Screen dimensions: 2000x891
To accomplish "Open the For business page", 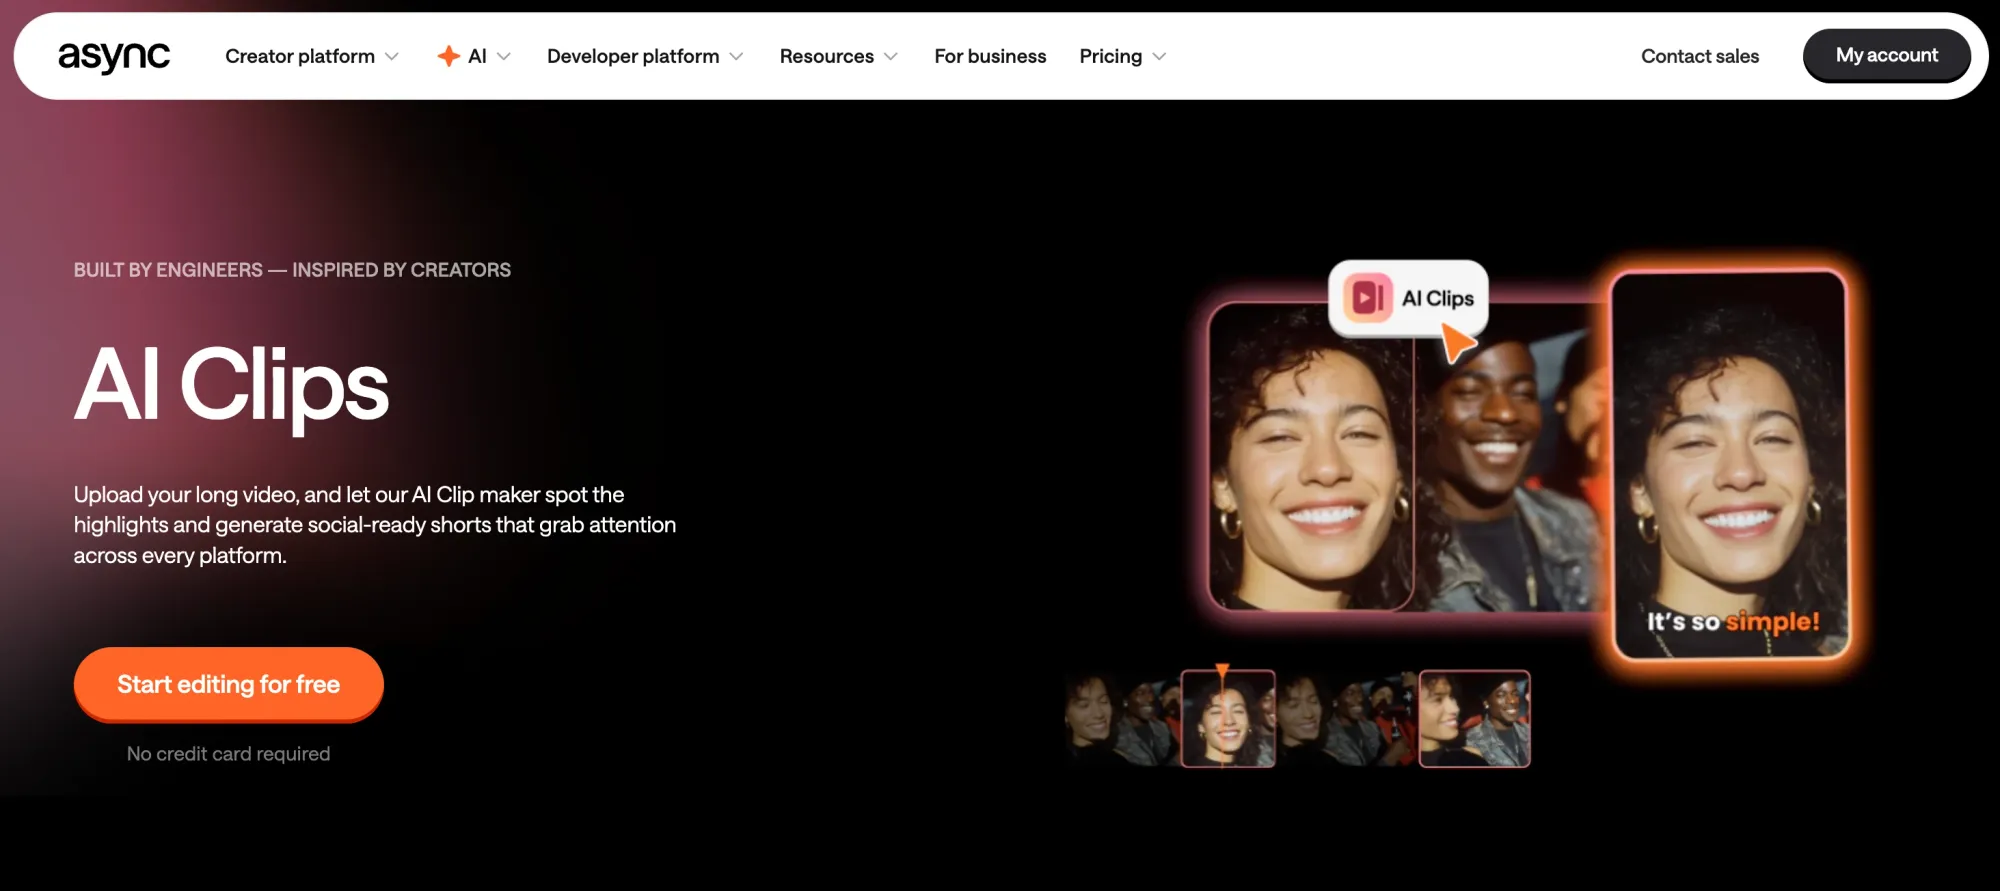I will click(990, 57).
